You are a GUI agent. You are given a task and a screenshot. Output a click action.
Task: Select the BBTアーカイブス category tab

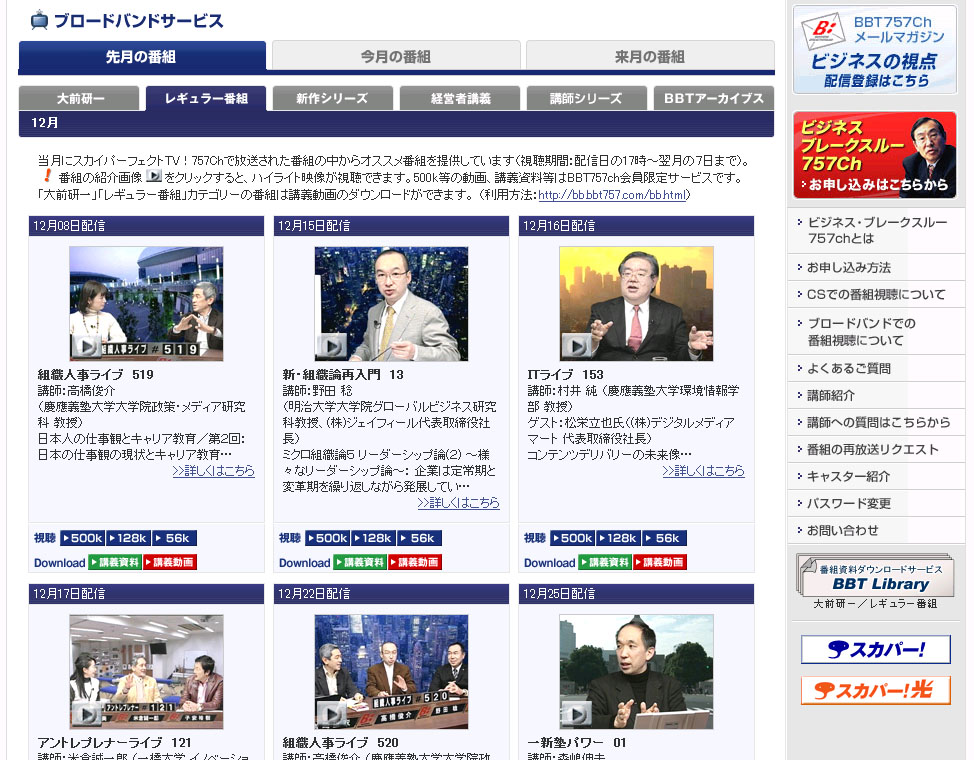point(714,98)
